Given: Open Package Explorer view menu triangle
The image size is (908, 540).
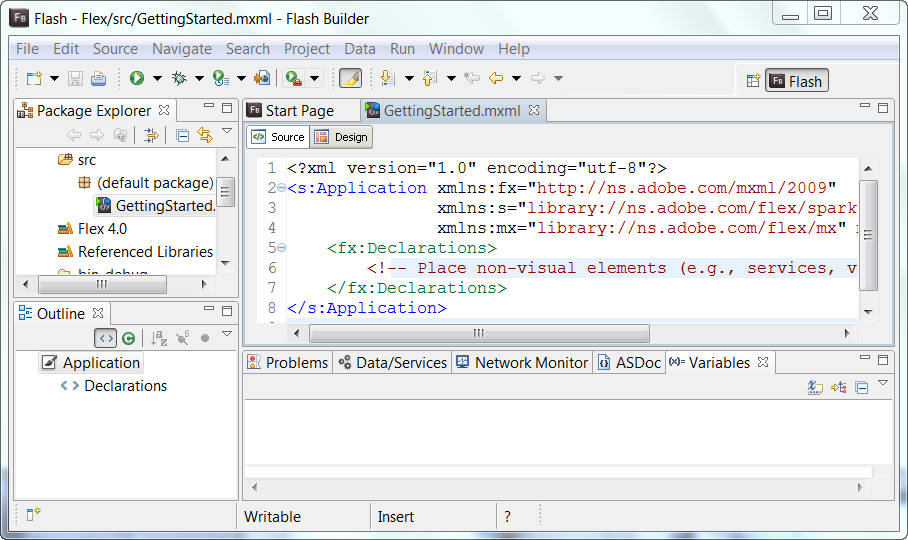Looking at the screenshot, I should tap(227, 131).
